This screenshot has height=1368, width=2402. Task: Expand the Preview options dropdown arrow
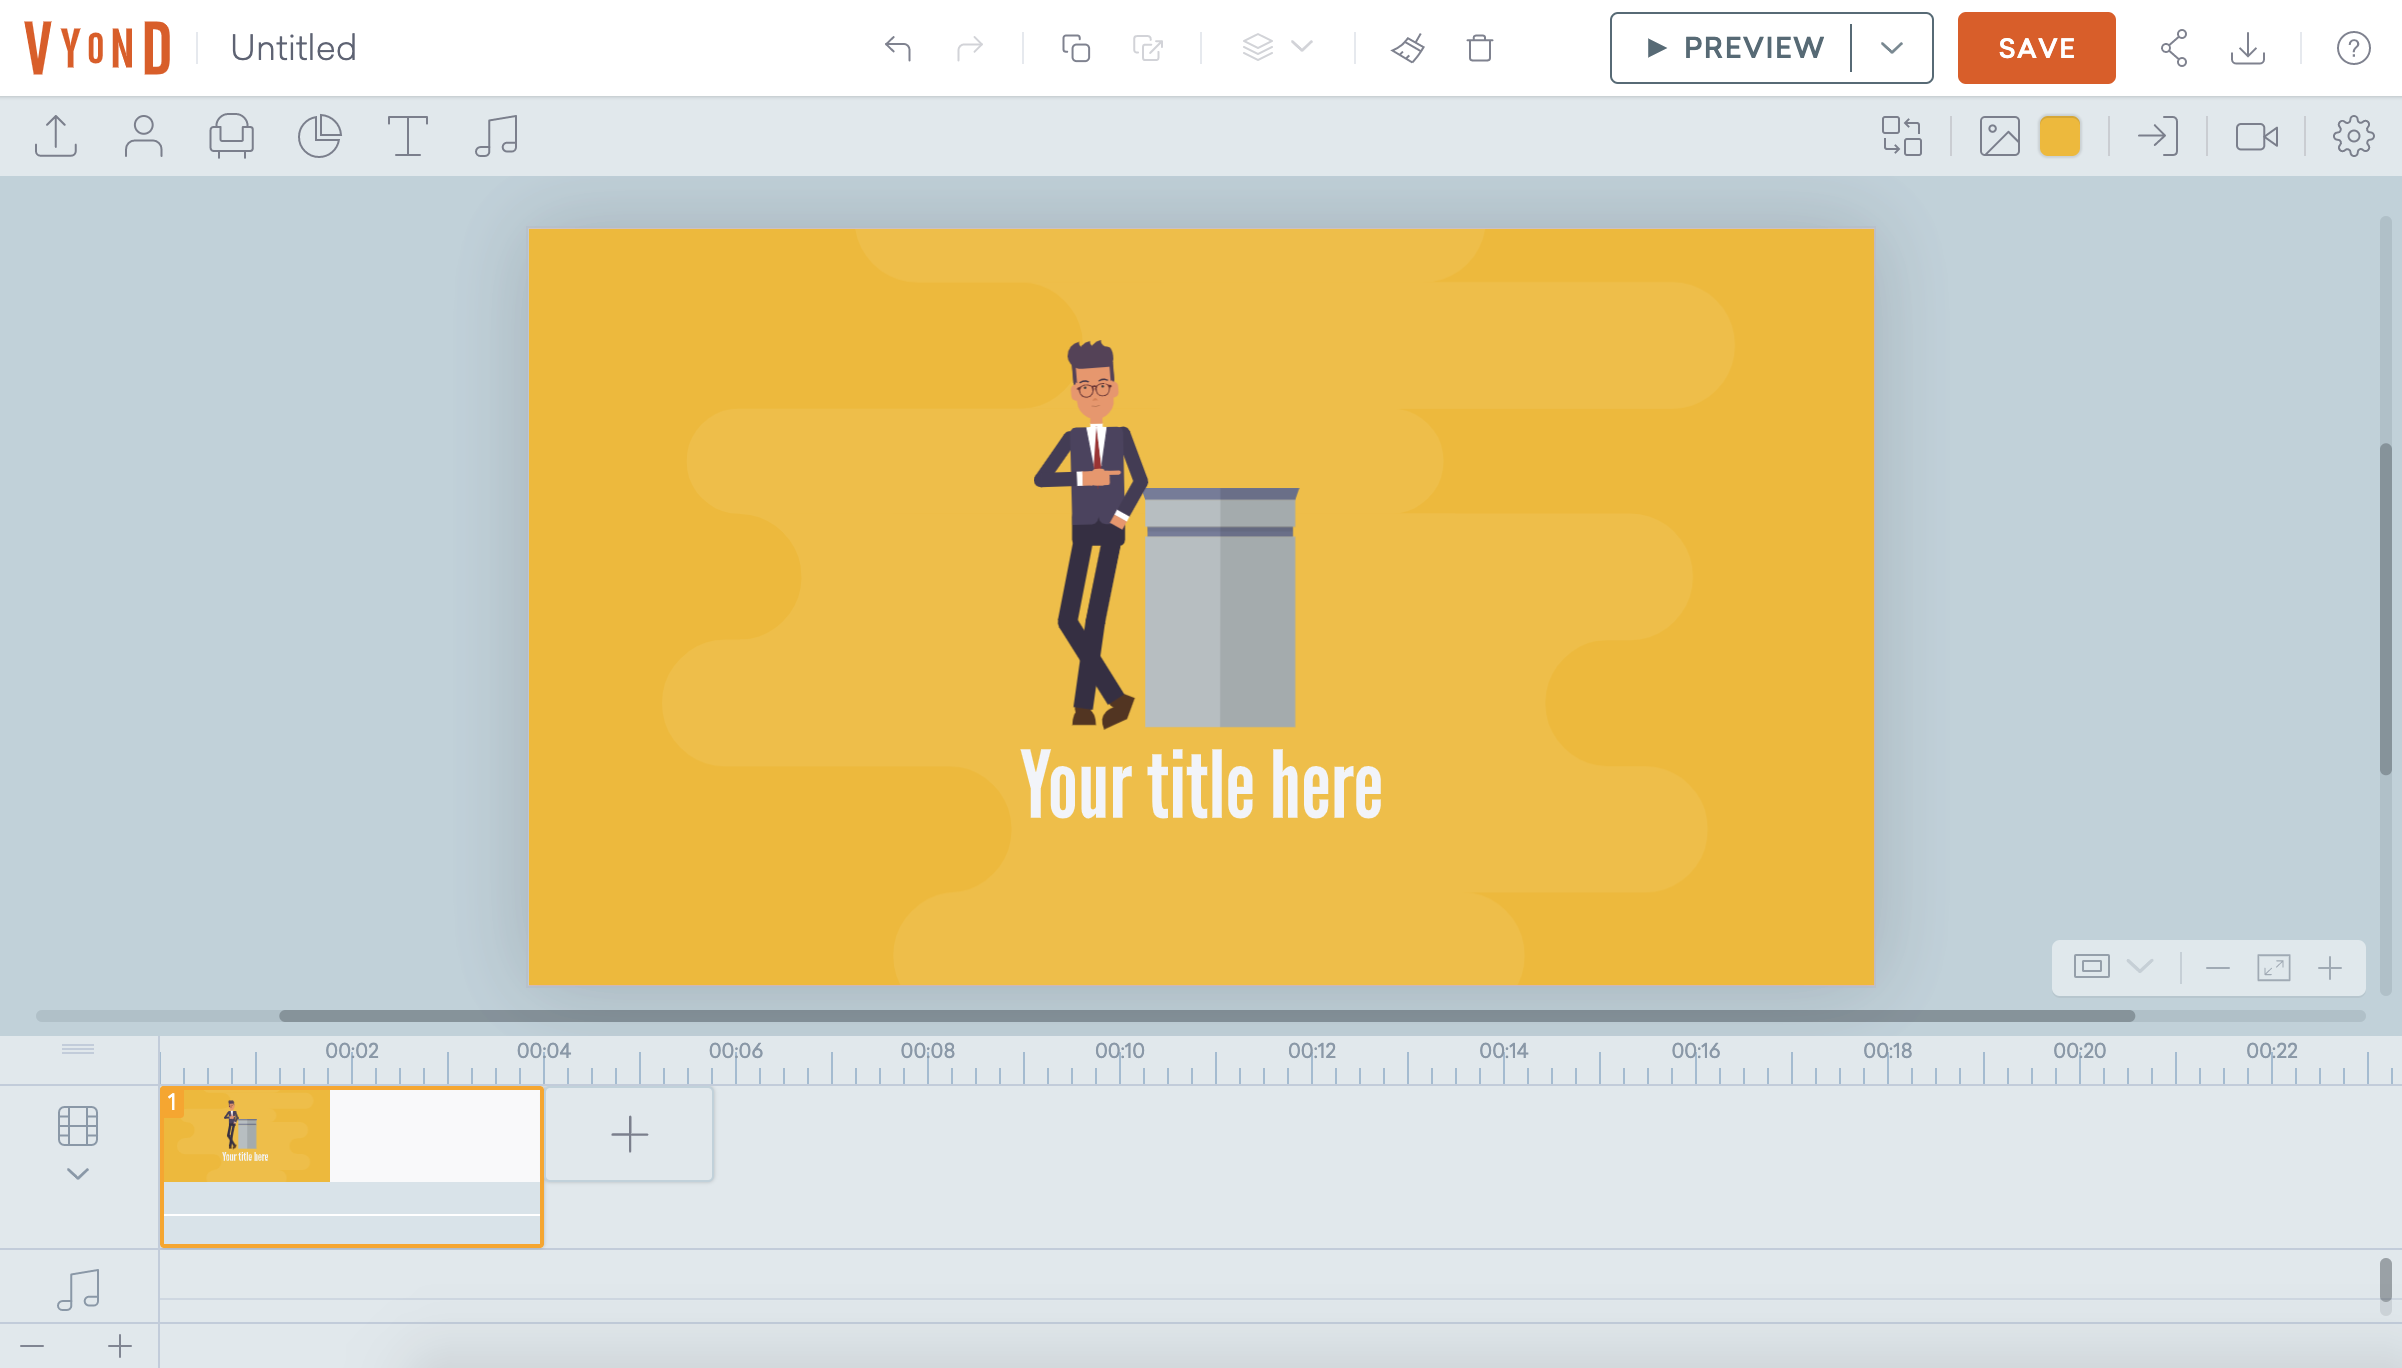tap(1891, 48)
